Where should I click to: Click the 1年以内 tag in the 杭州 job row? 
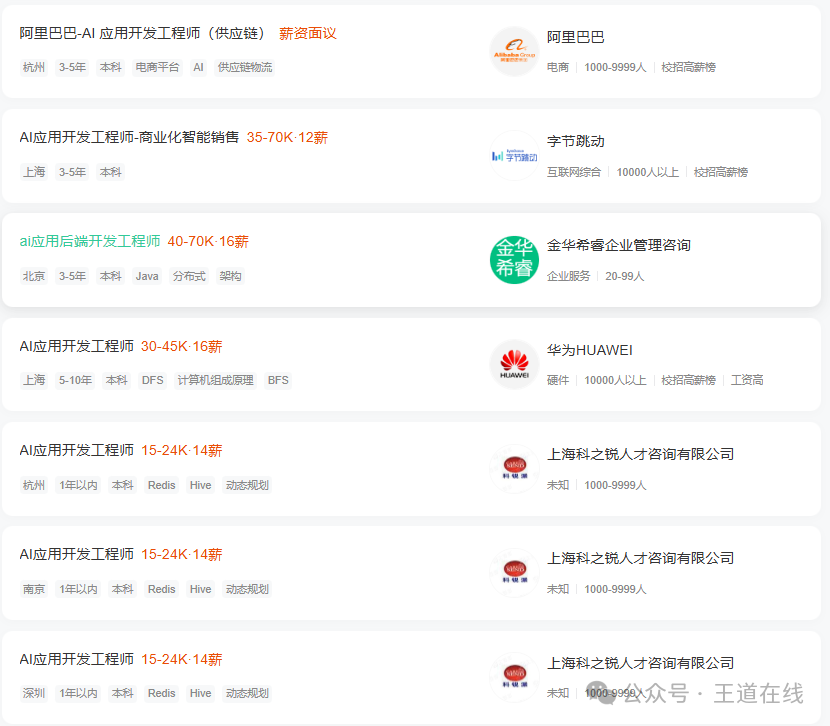(78, 485)
